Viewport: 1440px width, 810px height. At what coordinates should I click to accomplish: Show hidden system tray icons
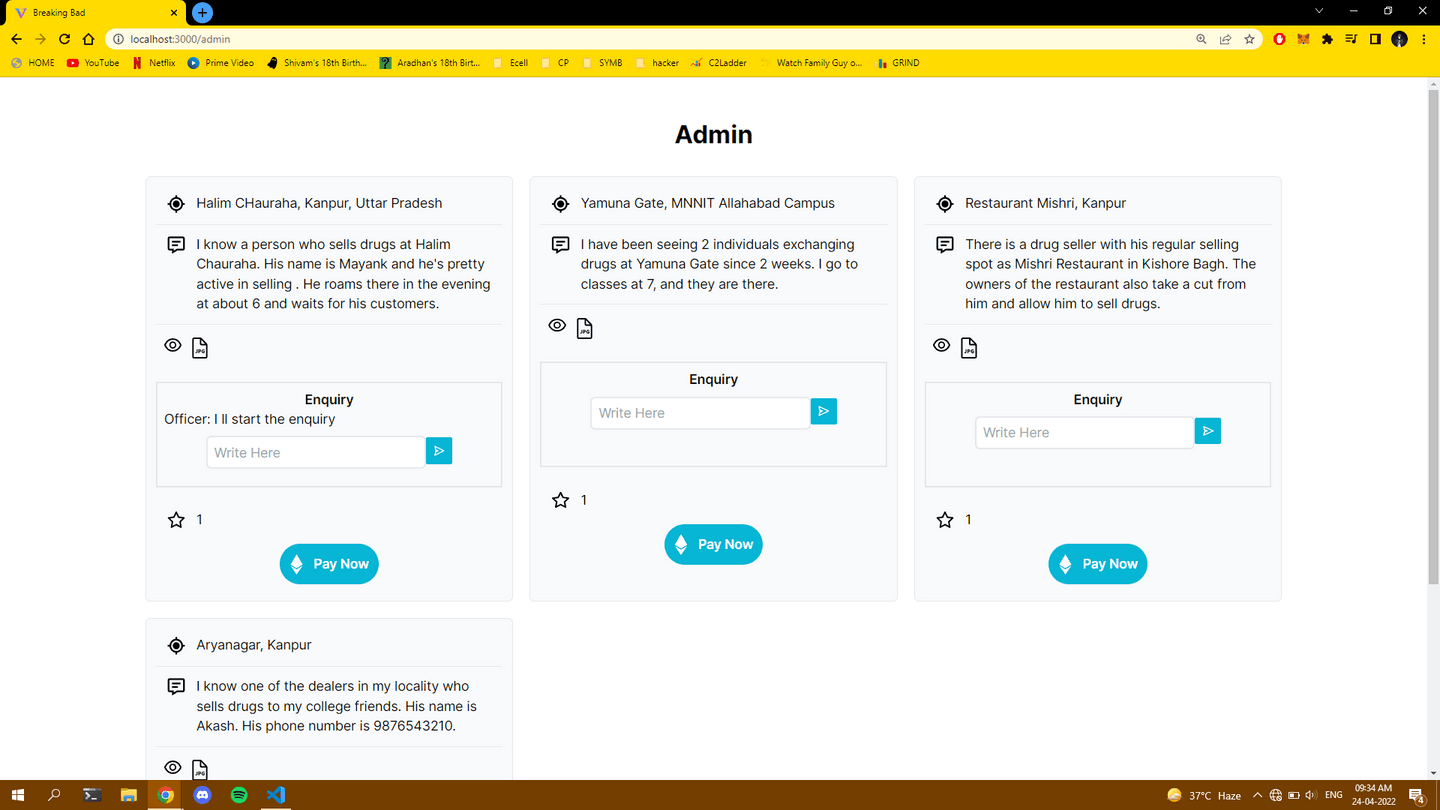coord(1257,795)
